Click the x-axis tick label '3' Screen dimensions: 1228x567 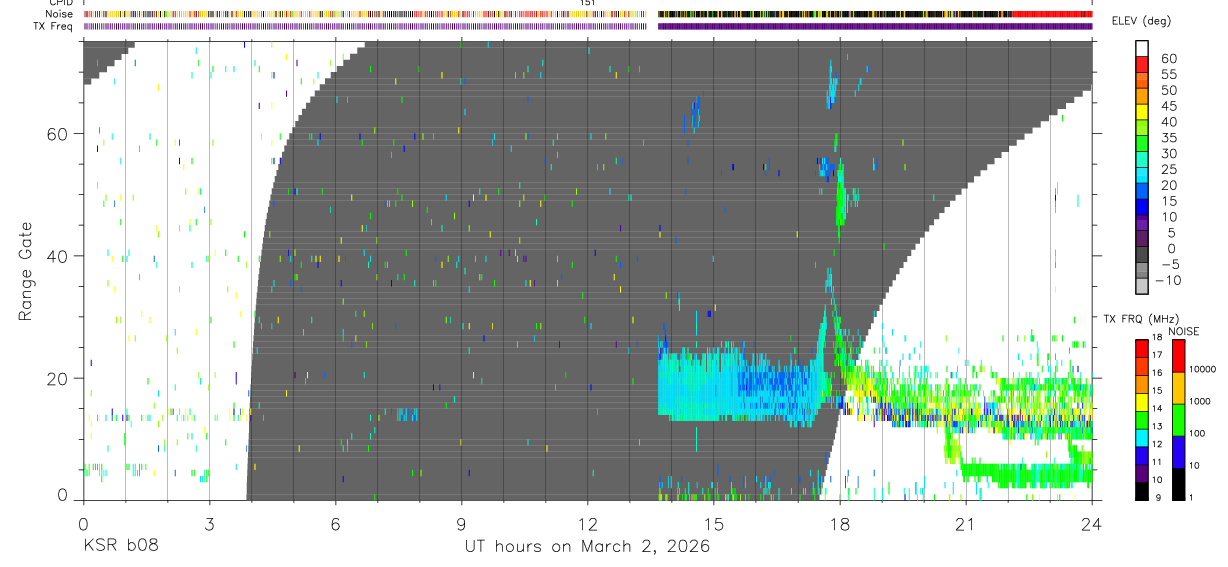[209, 523]
